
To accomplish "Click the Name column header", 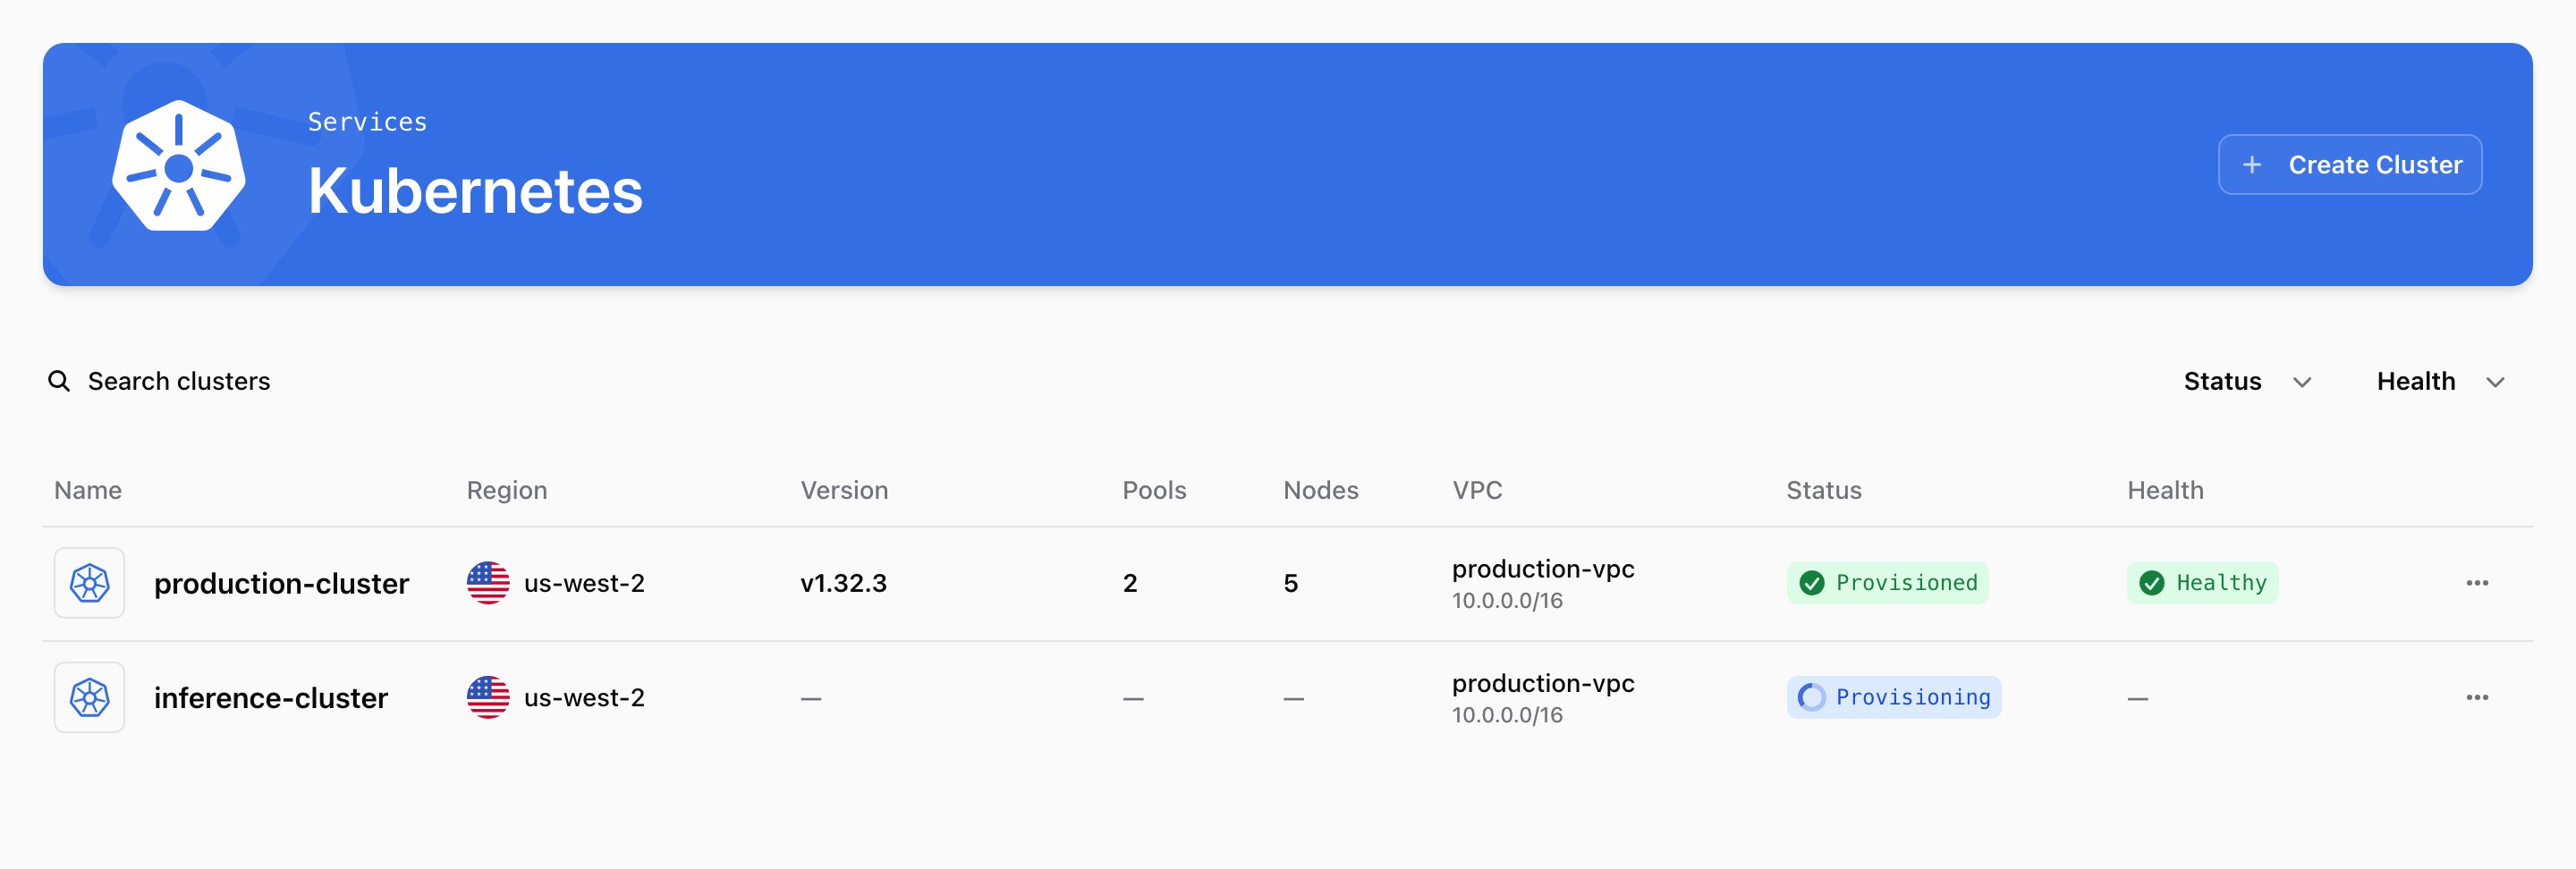I will click(x=88, y=490).
